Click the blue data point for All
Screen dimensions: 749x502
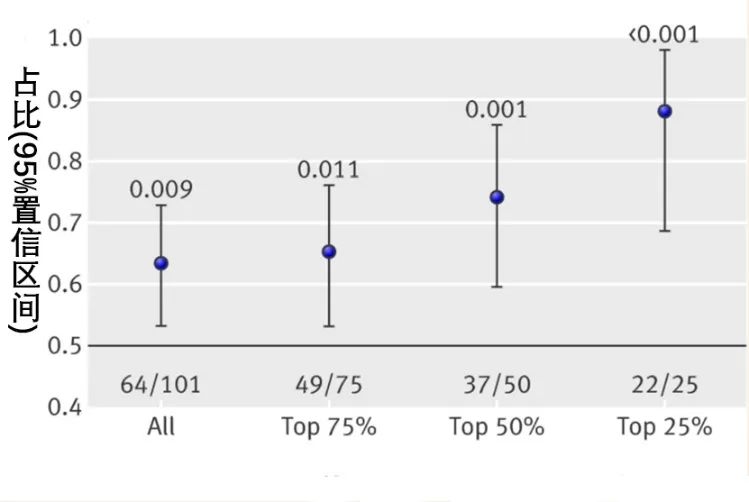click(161, 263)
